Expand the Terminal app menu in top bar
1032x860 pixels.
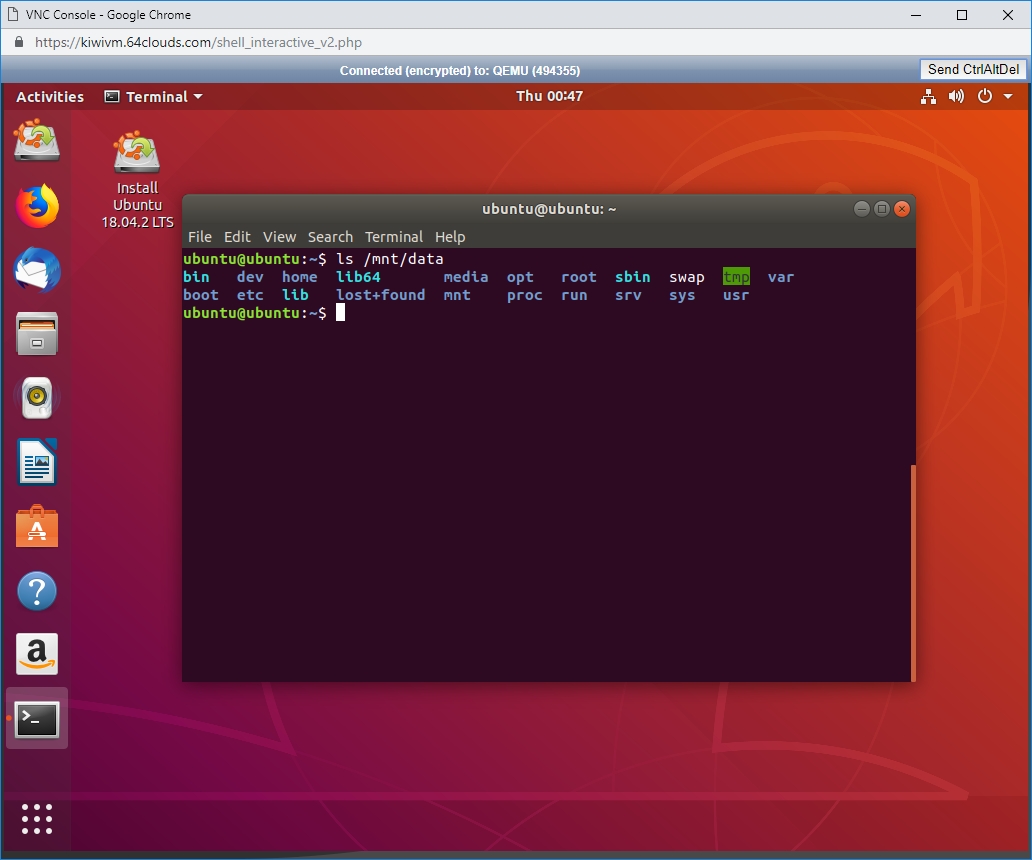pyautogui.click(x=153, y=97)
